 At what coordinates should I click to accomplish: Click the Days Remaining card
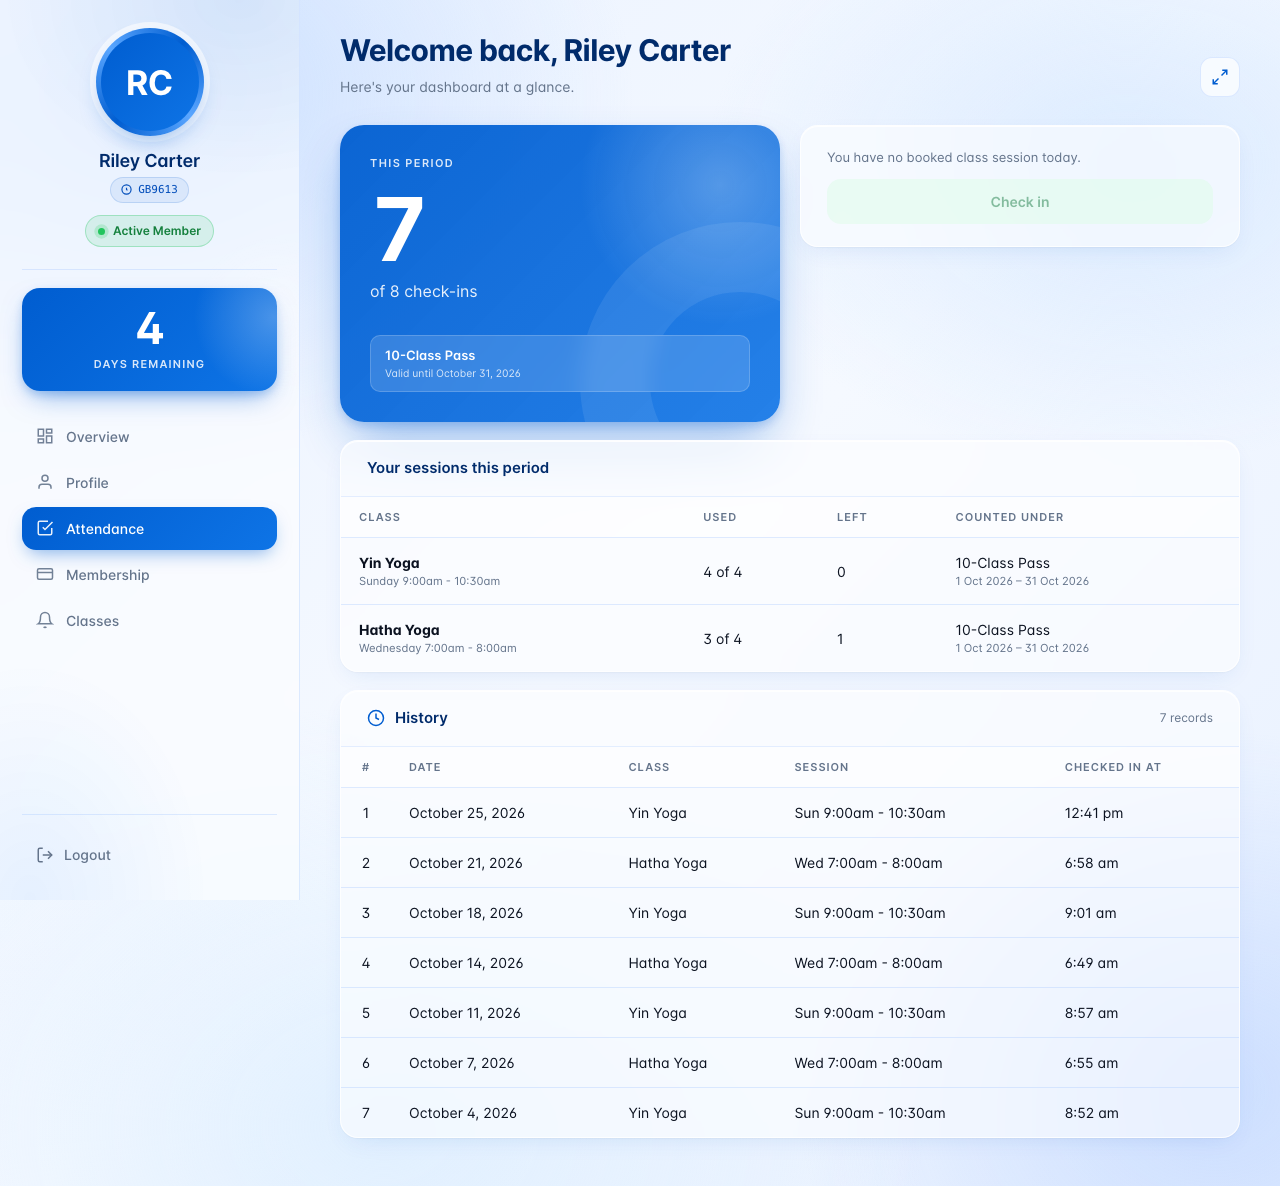(x=149, y=340)
